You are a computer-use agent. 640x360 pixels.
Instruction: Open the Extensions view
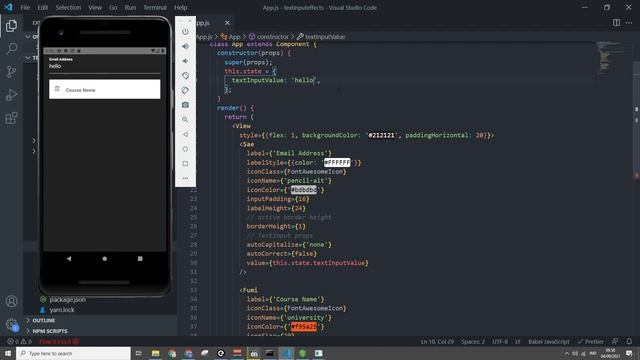click(x=11, y=118)
